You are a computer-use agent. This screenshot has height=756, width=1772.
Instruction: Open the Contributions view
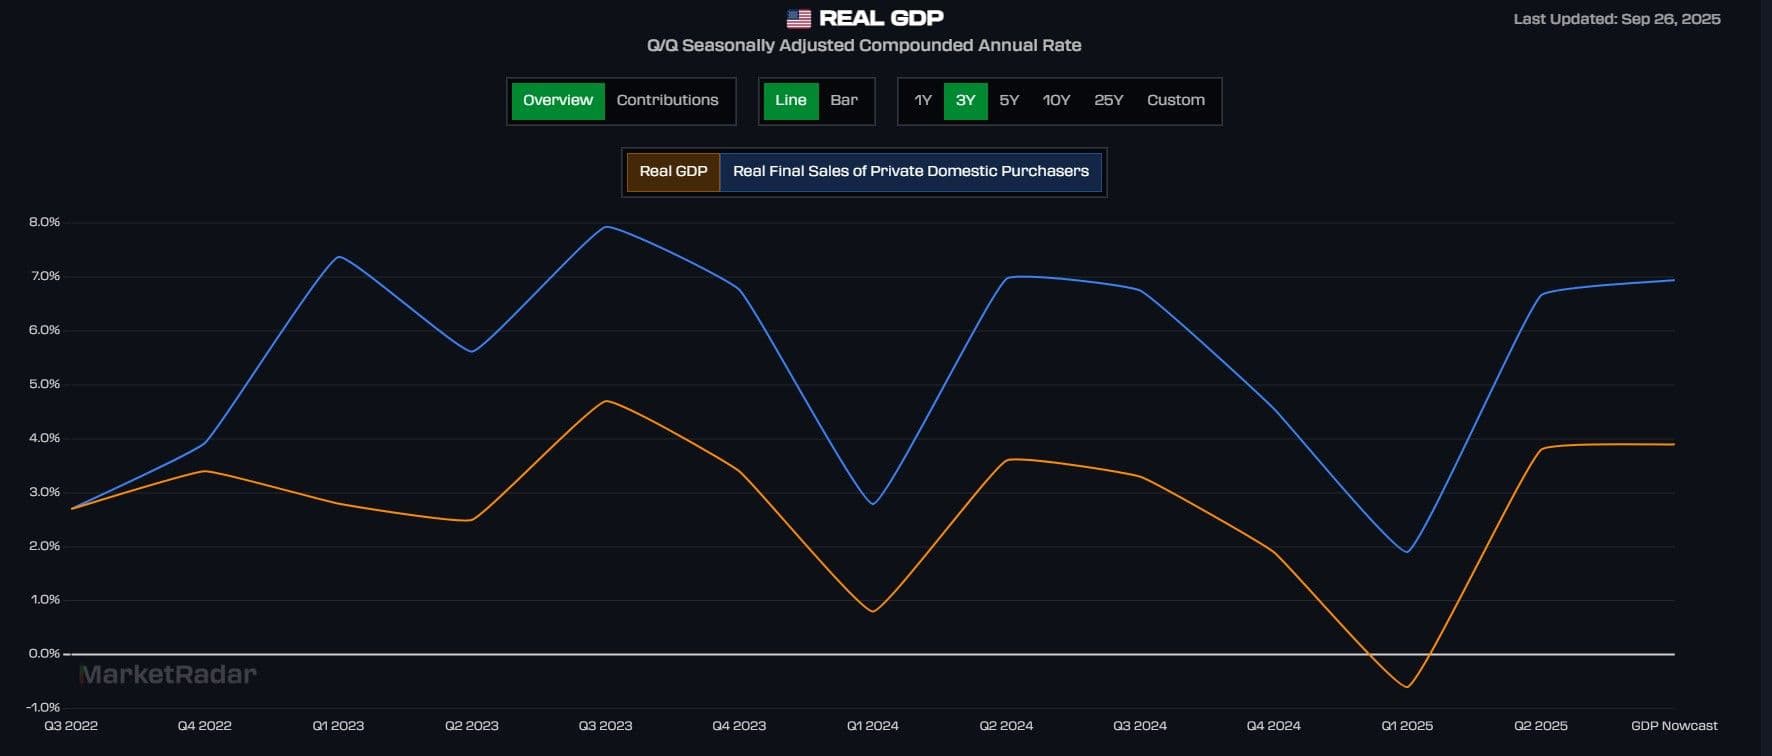point(667,101)
